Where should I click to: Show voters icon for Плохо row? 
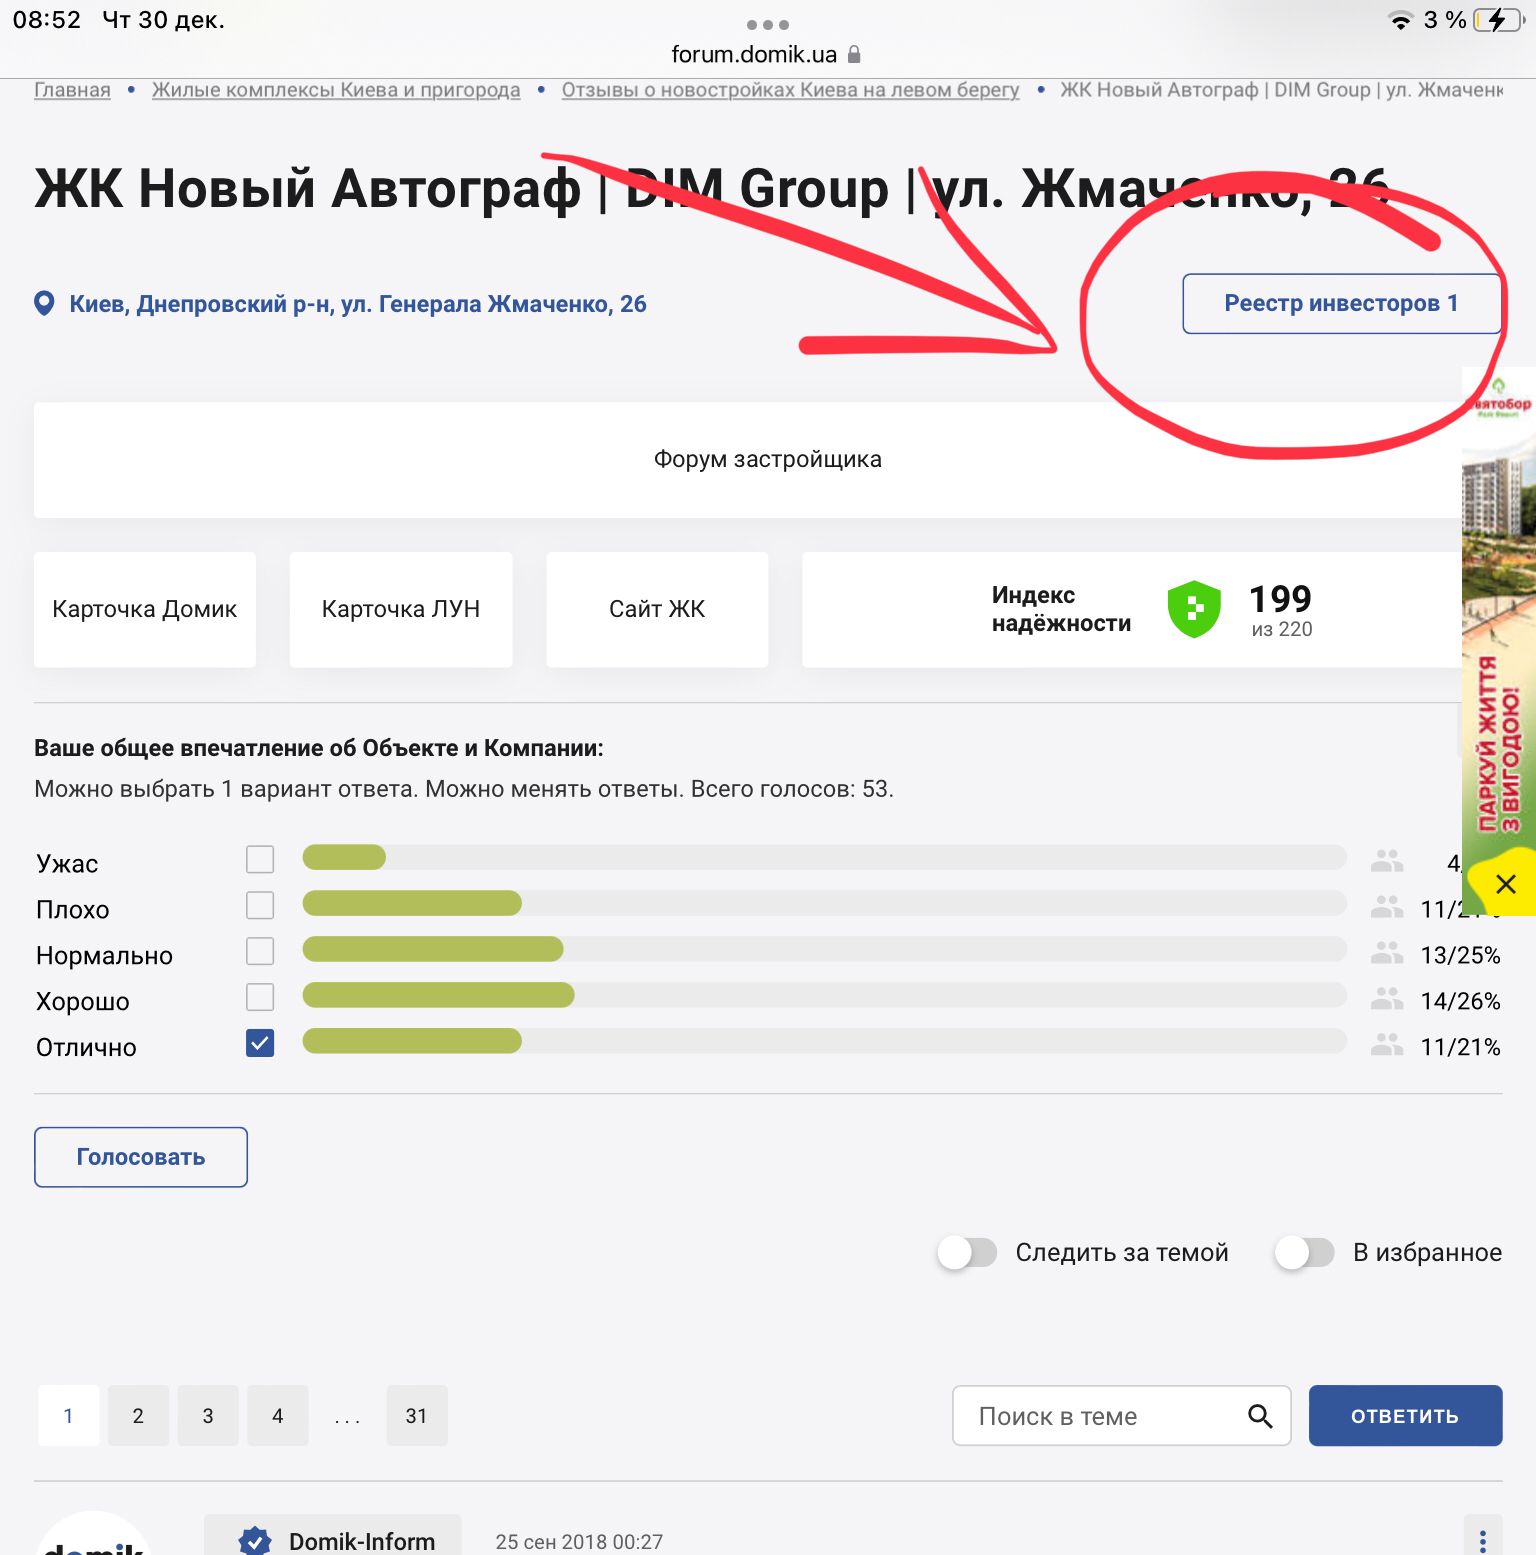point(1387,906)
